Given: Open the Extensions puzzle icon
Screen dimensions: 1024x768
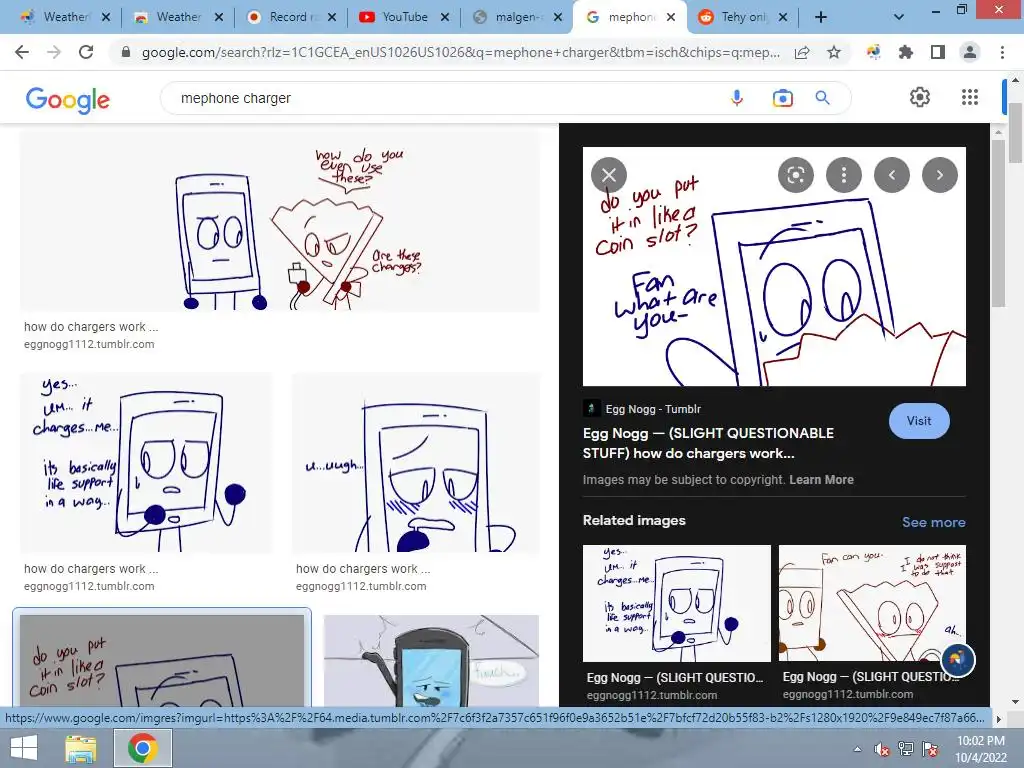Looking at the screenshot, I should click(x=906, y=52).
